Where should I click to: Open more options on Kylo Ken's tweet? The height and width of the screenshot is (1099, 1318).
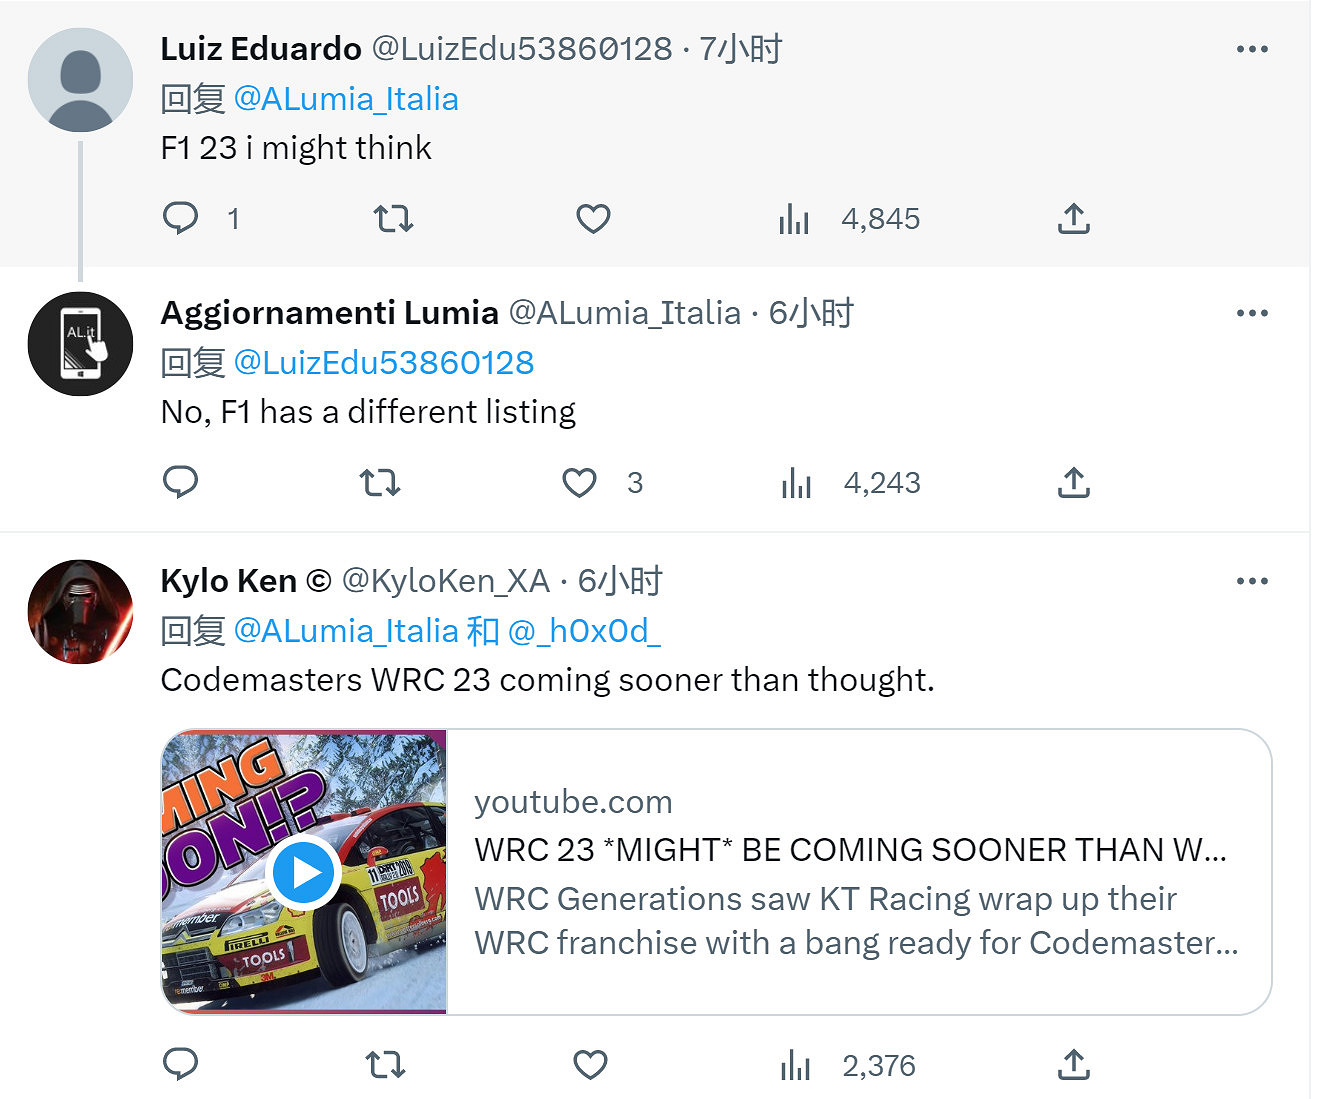coord(1252,581)
